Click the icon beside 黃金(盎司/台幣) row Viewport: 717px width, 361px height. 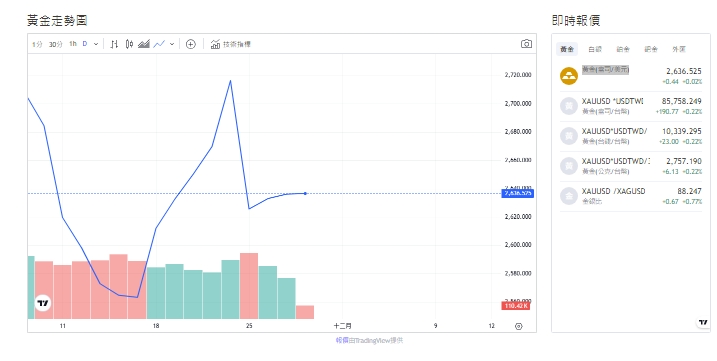pyautogui.click(x=569, y=106)
